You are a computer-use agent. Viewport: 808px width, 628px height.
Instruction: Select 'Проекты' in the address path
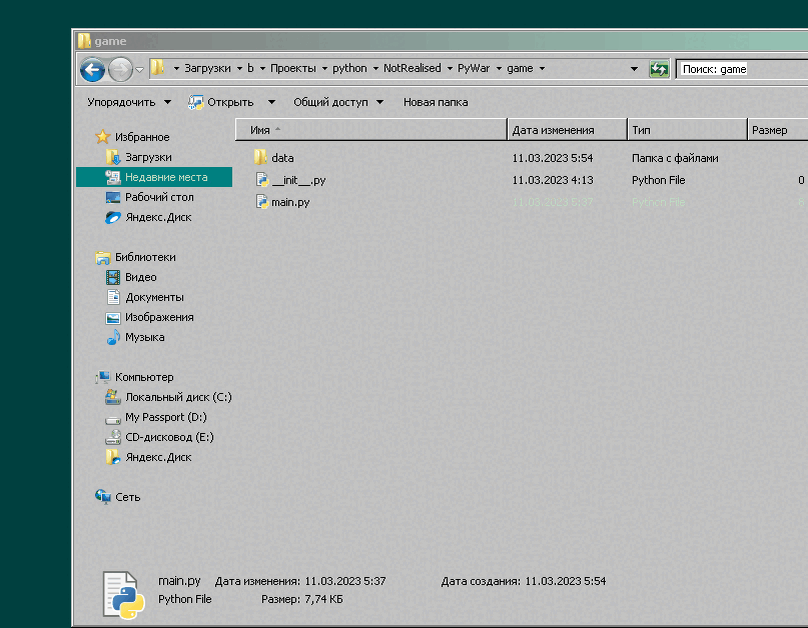click(293, 68)
